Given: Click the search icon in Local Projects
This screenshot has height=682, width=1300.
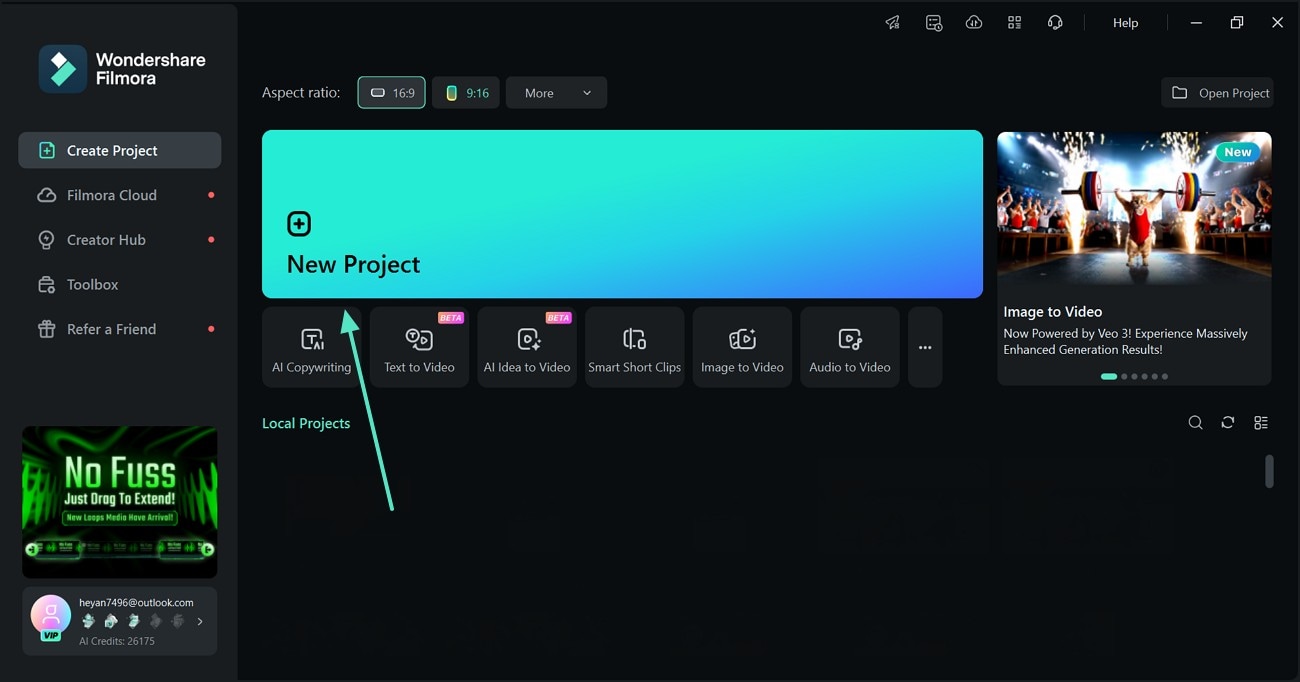Looking at the screenshot, I should pos(1195,422).
